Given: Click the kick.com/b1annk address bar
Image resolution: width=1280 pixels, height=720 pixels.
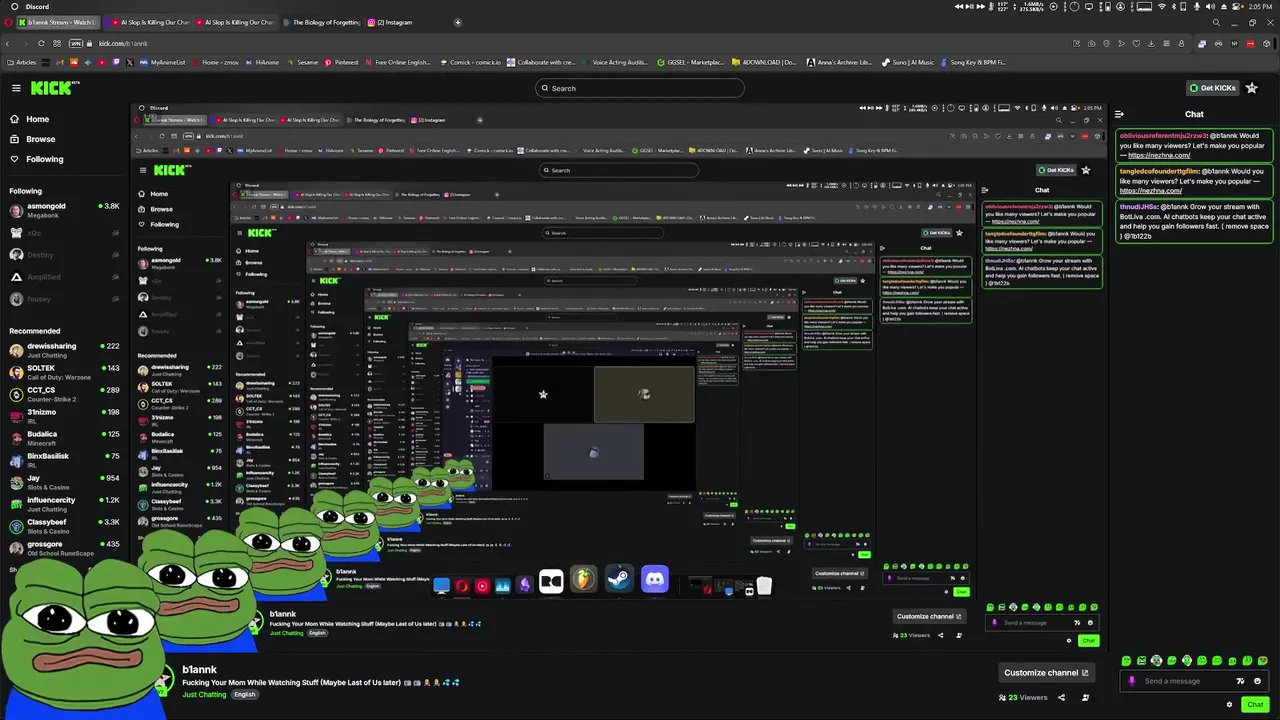Looking at the screenshot, I should 123,44.
